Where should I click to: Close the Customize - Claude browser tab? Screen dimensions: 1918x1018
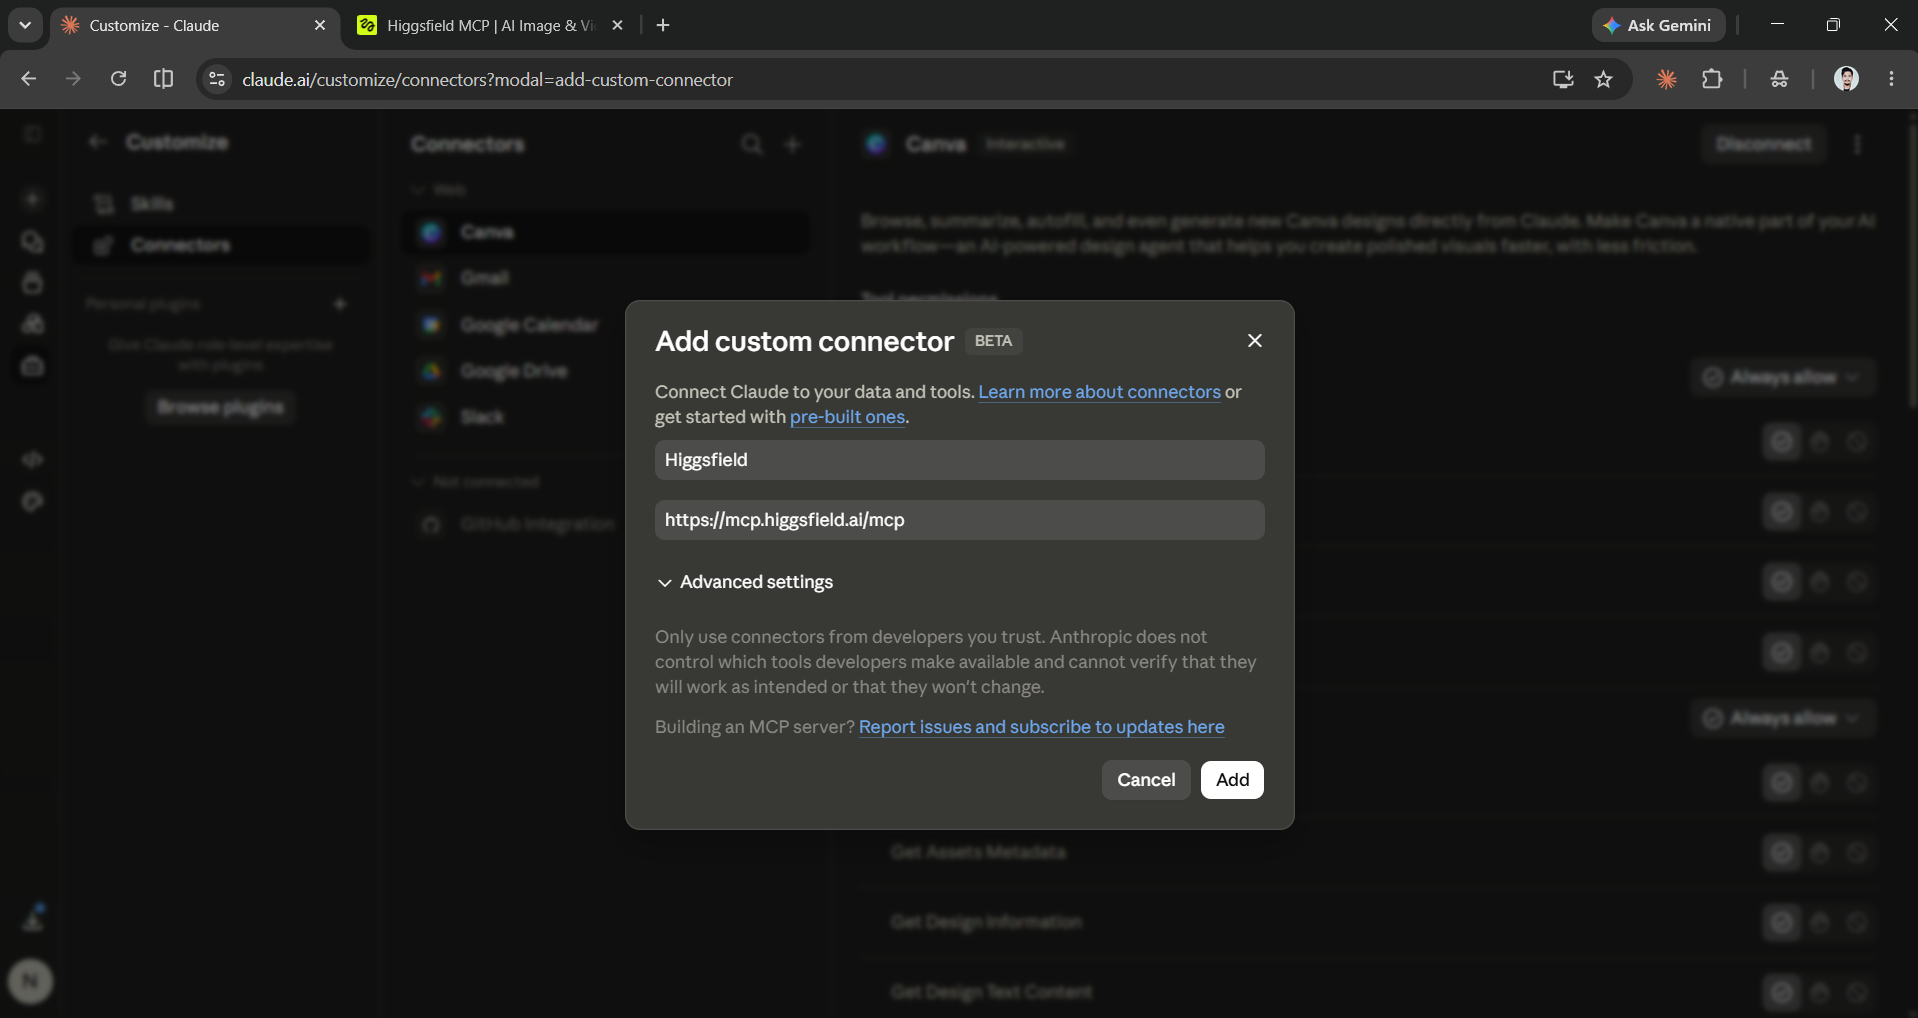pyautogui.click(x=320, y=26)
